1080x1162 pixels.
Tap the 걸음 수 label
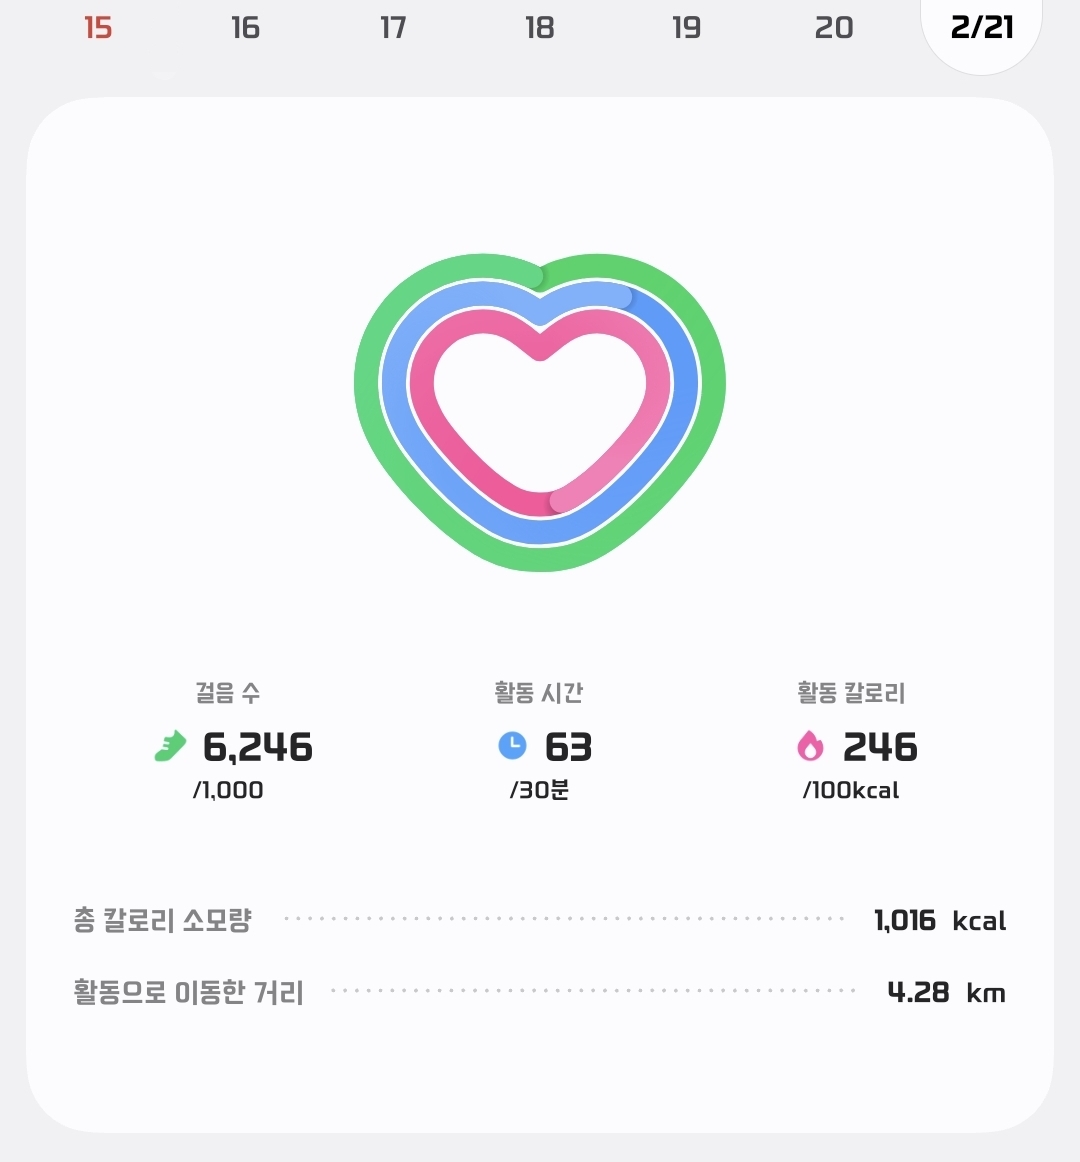tap(228, 692)
